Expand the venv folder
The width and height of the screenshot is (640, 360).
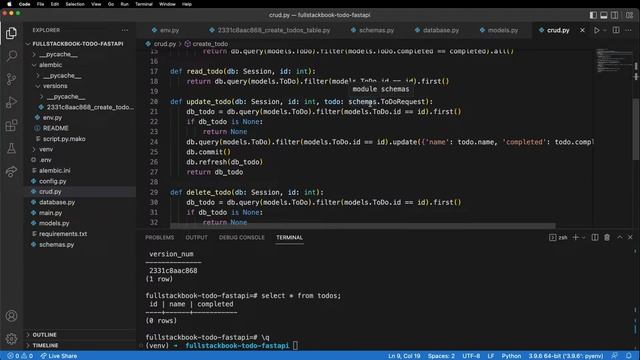tap(46, 149)
